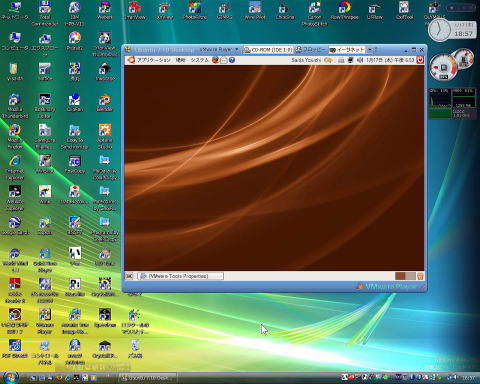Open the 場所 menu in Ubuntu panel
480x384 pixels.
(x=180, y=60)
